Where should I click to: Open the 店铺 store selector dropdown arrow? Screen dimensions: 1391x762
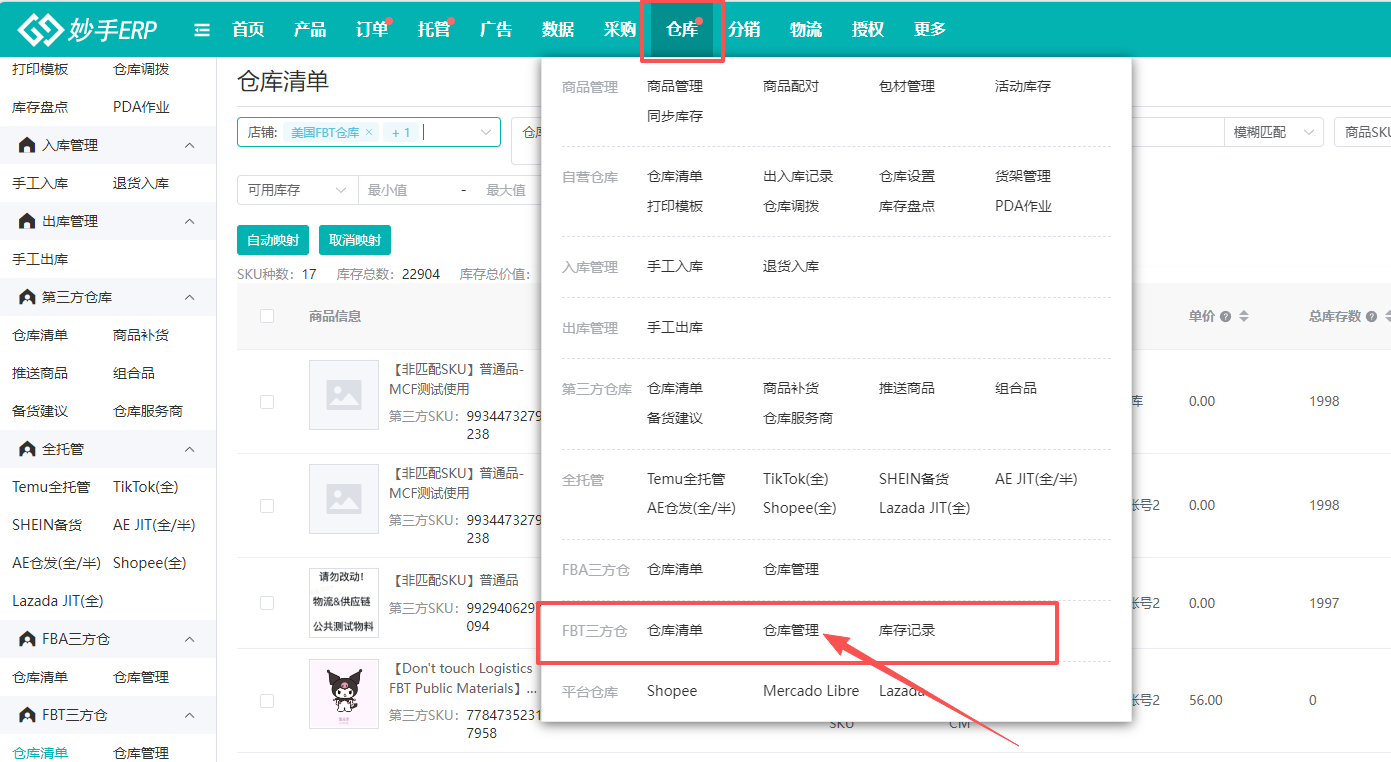pos(487,132)
